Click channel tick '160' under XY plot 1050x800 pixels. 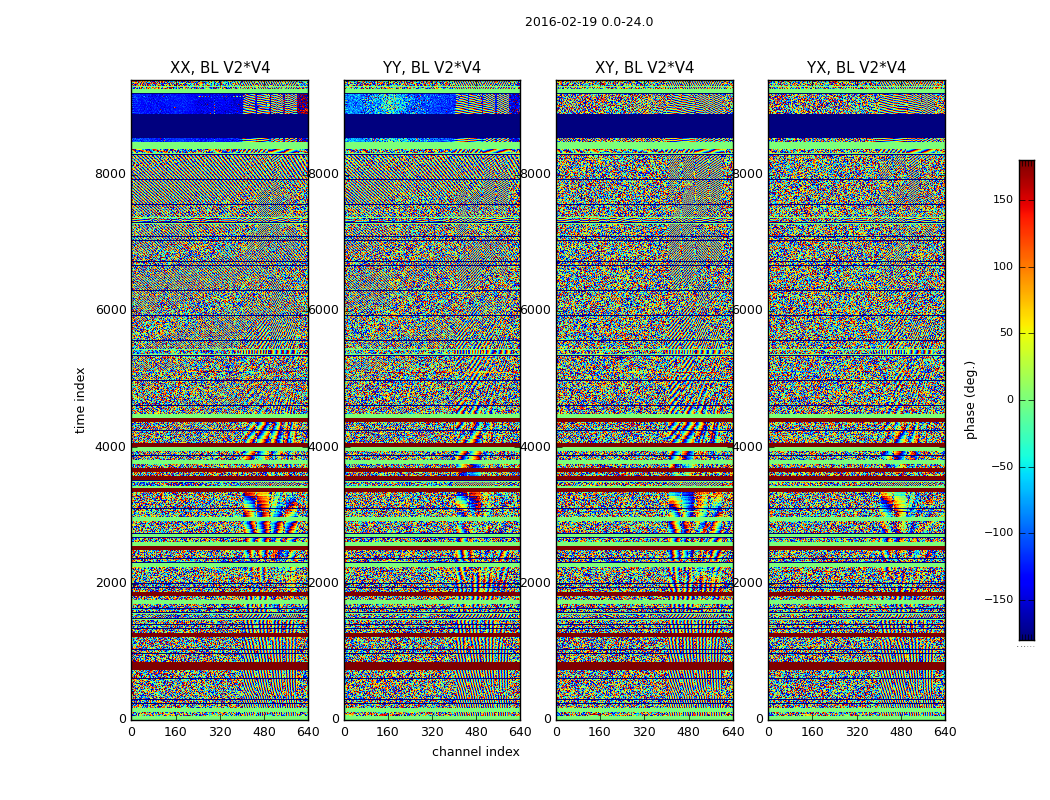pos(600,732)
